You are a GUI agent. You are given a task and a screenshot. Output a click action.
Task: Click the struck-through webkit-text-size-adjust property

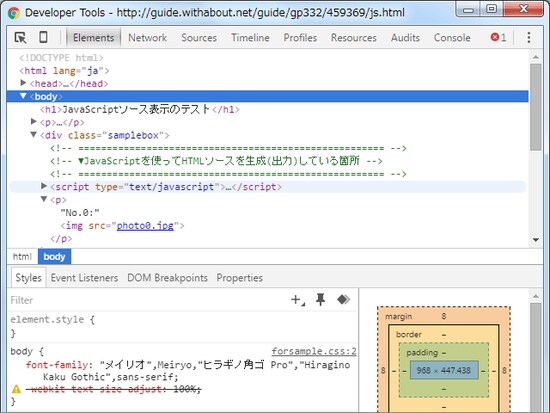pyautogui.click(x=113, y=389)
